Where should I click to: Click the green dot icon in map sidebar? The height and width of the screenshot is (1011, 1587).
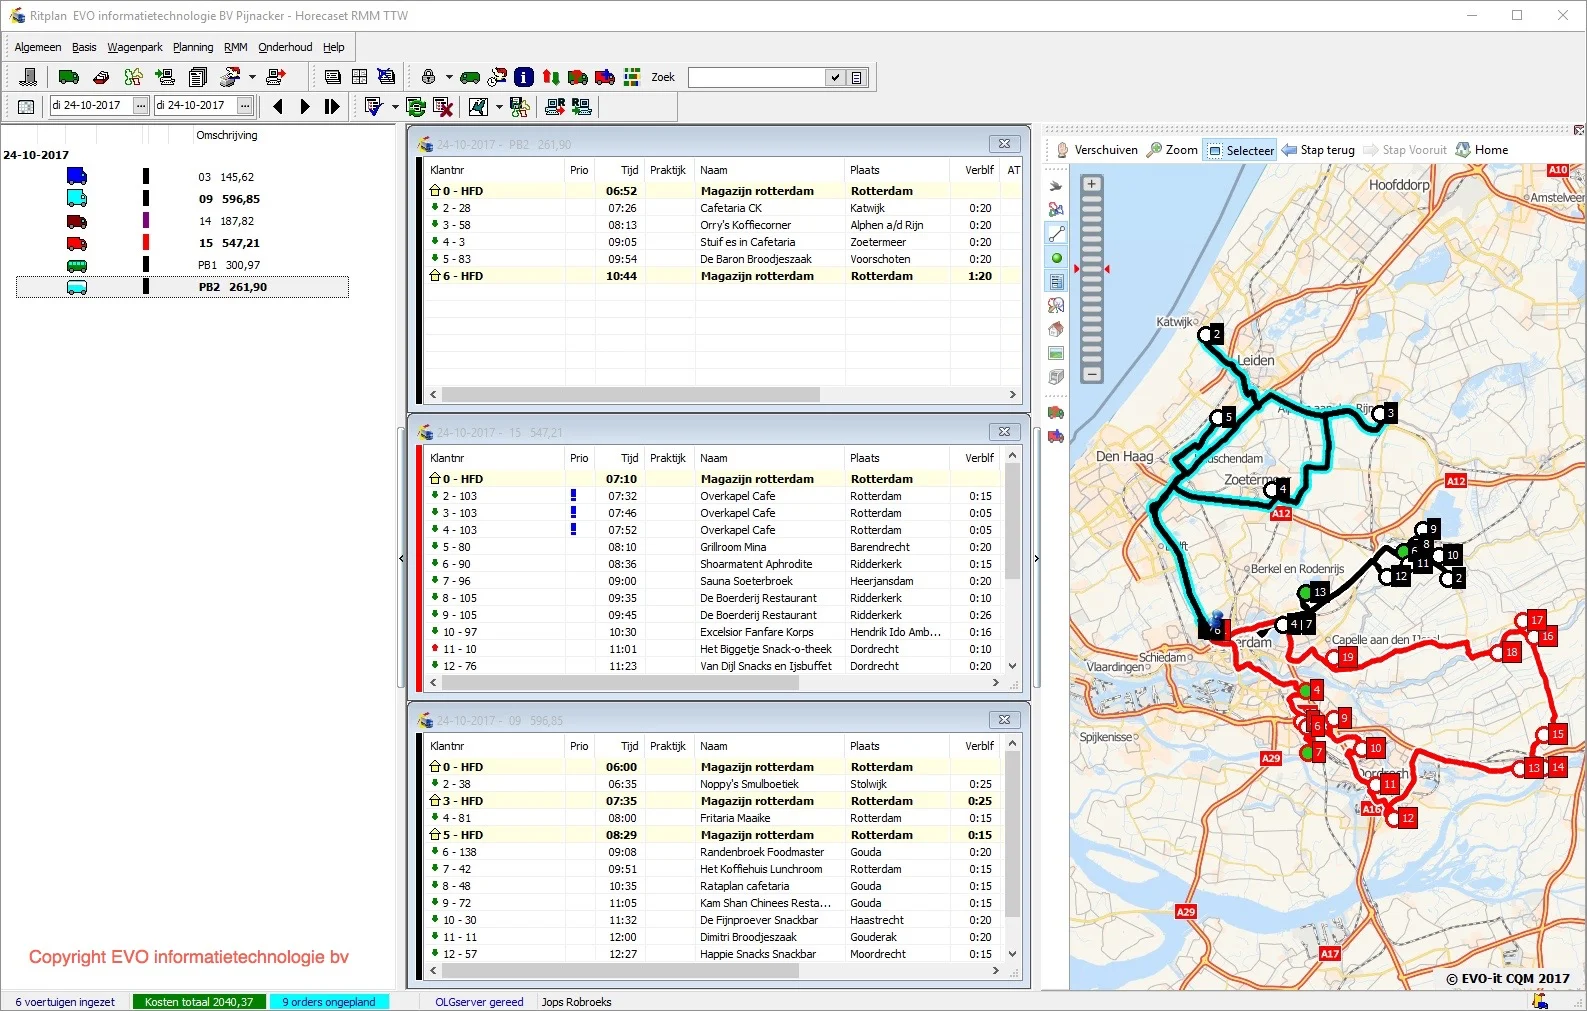pyautogui.click(x=1056, y=258)
